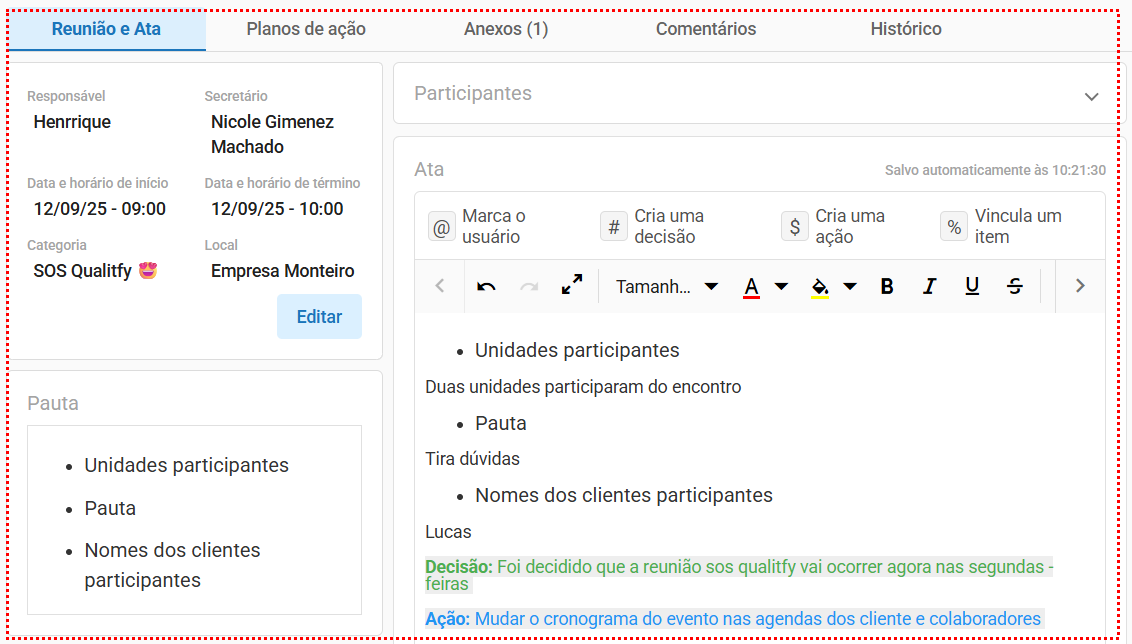
Task: Toggle strikethrough formatting
Action: 1015,286
